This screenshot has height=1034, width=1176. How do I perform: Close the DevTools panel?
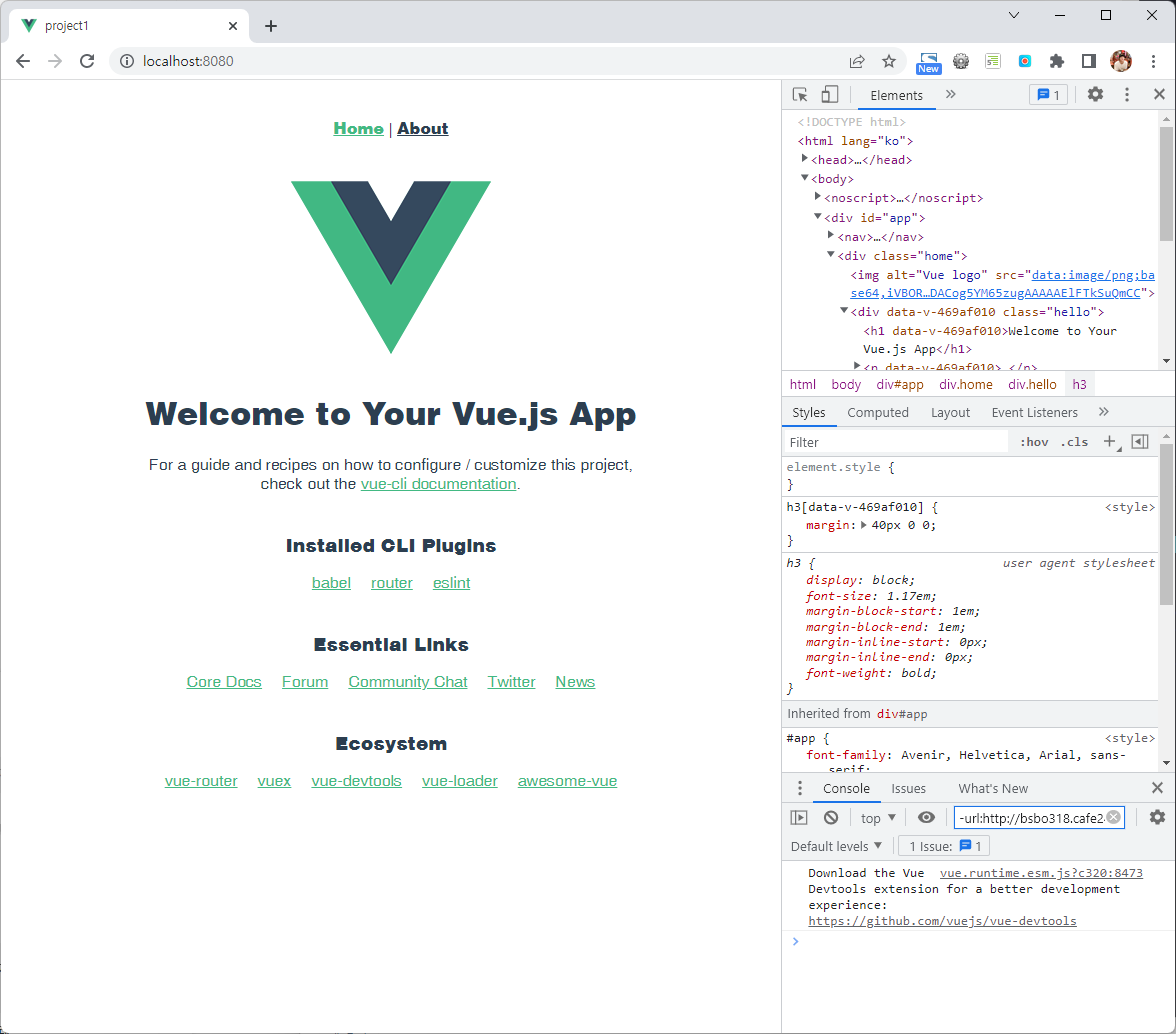click(1159, 94)
